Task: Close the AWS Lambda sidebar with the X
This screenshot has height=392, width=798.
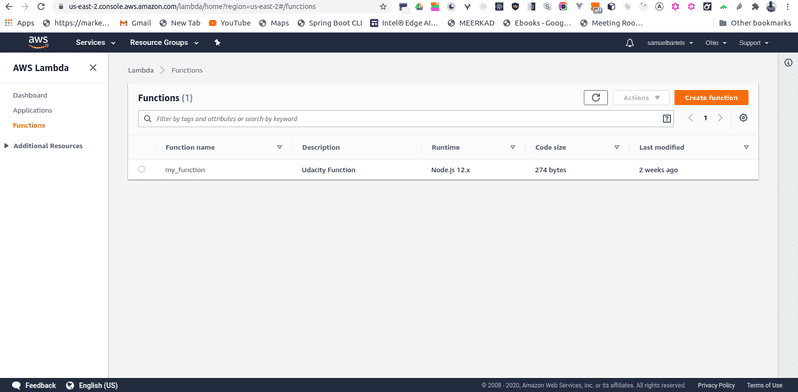Action: click(x=93, y=68)
